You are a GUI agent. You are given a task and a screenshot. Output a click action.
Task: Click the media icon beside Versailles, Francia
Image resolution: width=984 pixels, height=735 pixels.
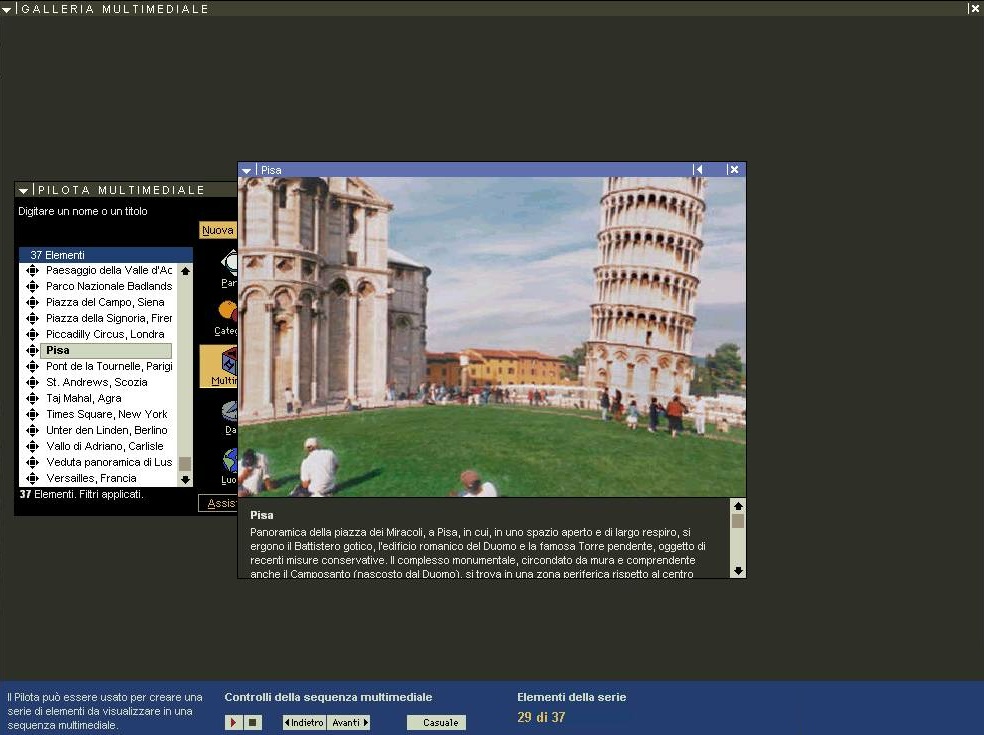pos(32,478)
